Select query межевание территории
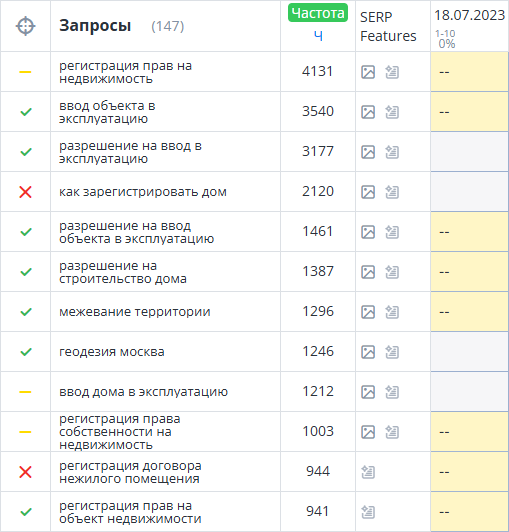 [135, 312]
